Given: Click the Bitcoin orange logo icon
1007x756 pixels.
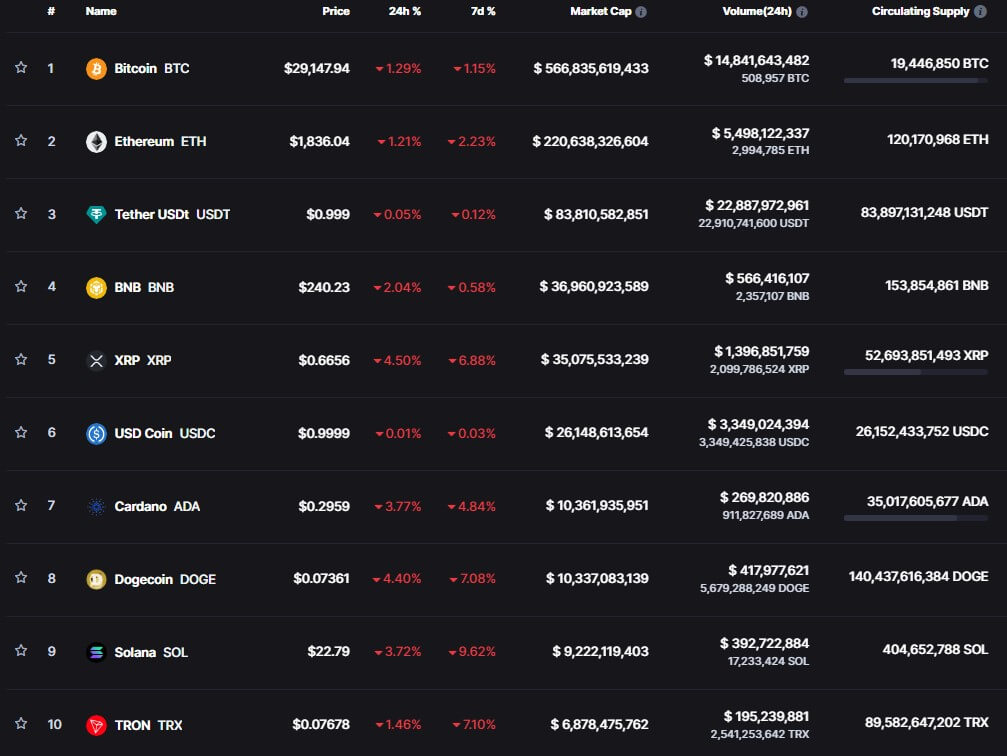Looking at the screenshot, I should 96,69.
